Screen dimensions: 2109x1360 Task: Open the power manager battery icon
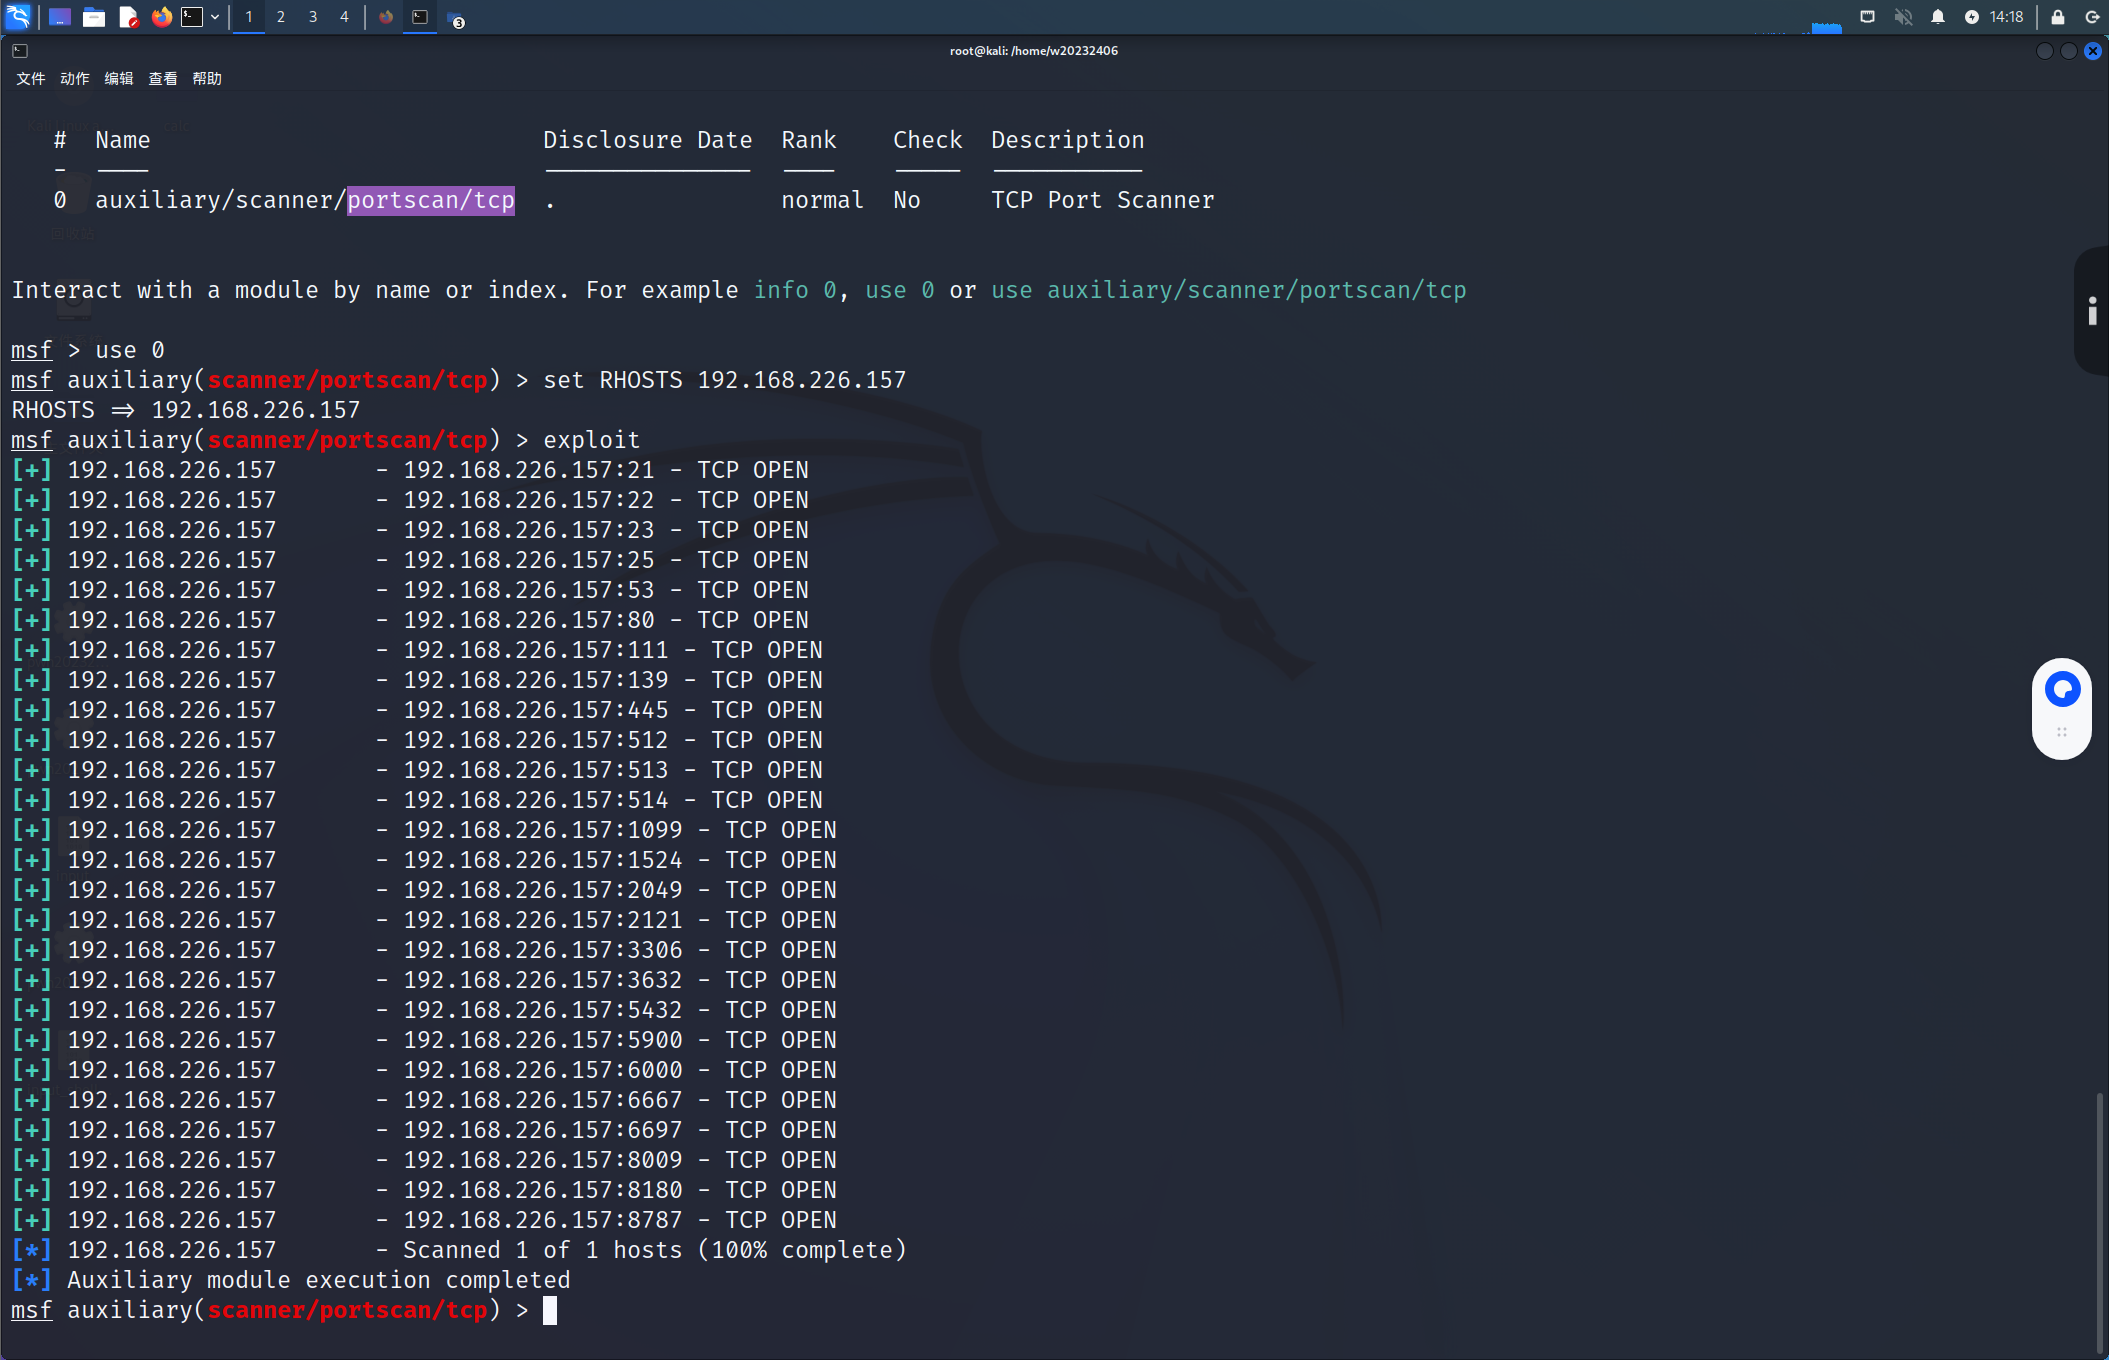tap(1972, 17)
